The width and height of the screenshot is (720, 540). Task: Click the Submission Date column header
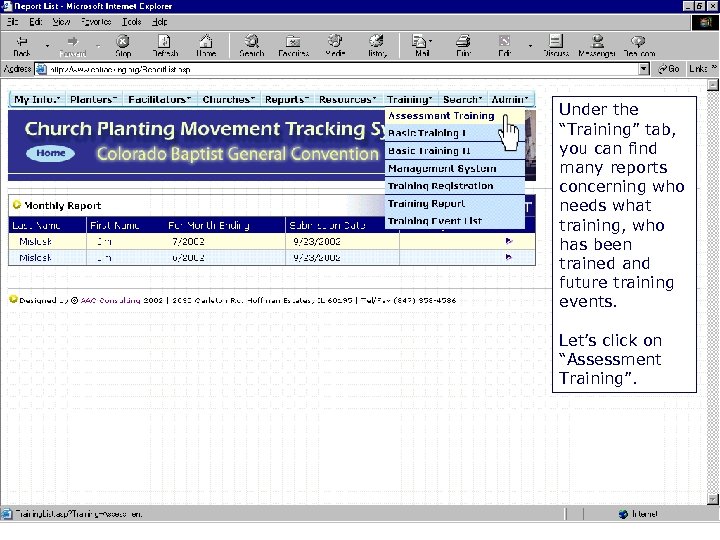coord(327,225)
